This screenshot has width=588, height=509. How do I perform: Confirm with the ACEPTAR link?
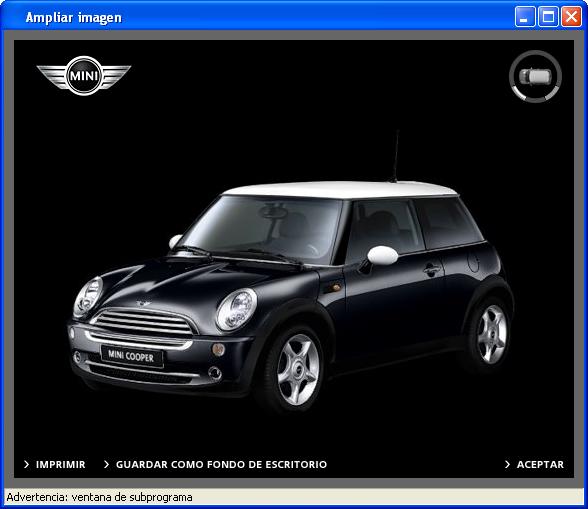[540, 464]
